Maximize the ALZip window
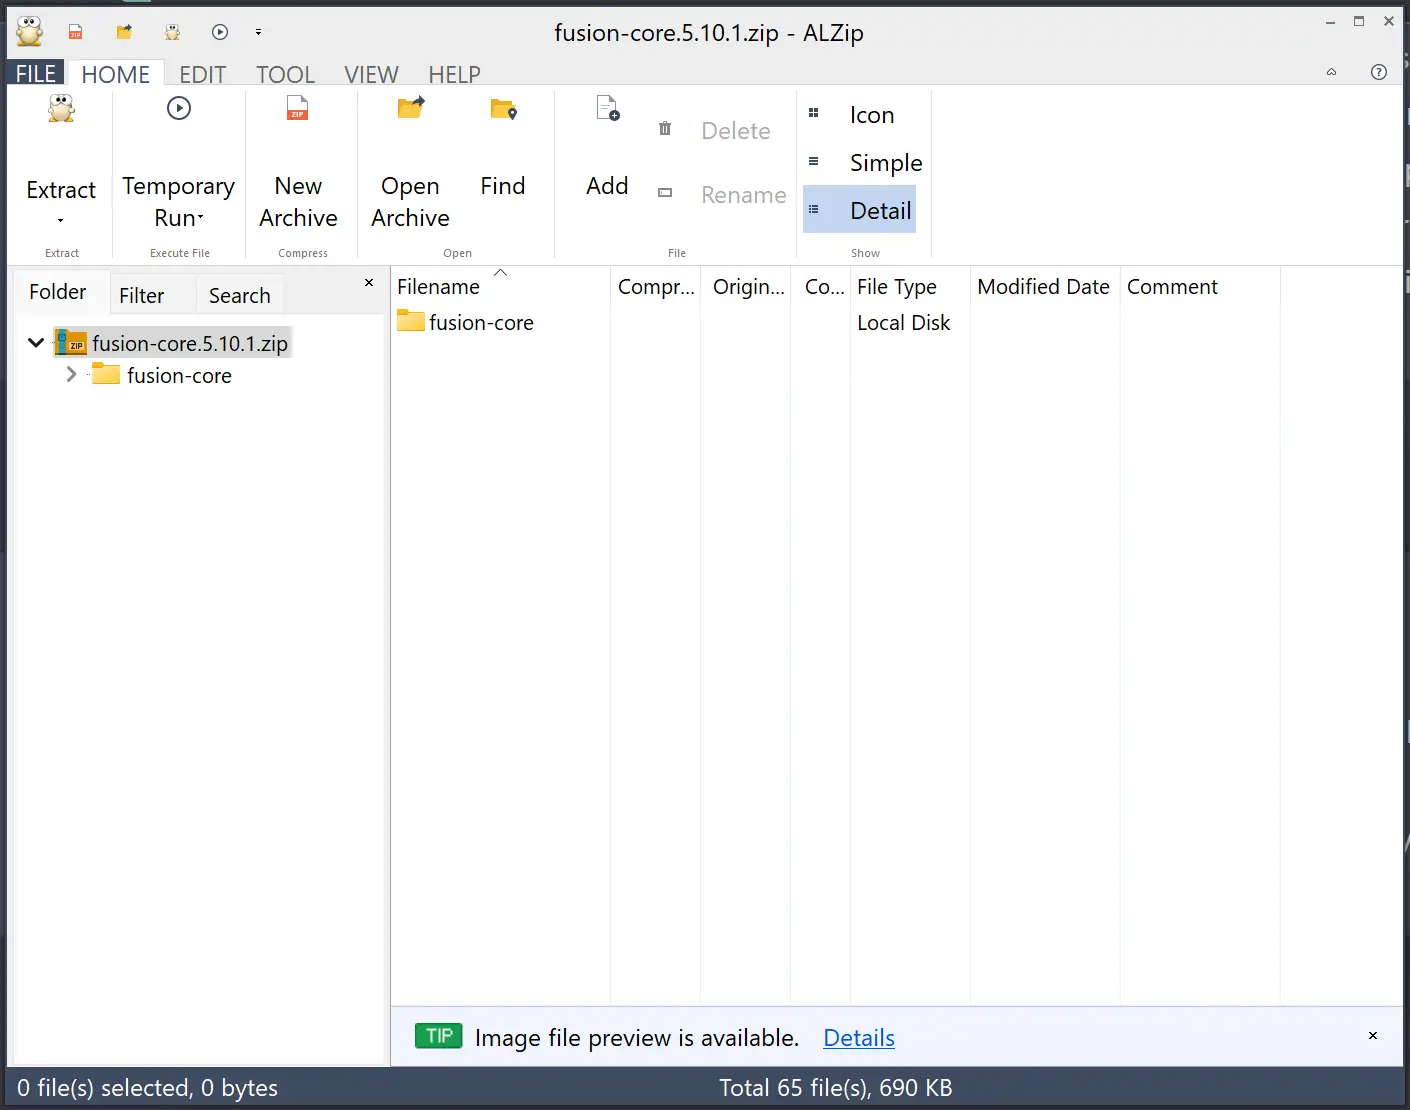The width and height of the screenshot is (1410, 1110). pos(1359,21)
